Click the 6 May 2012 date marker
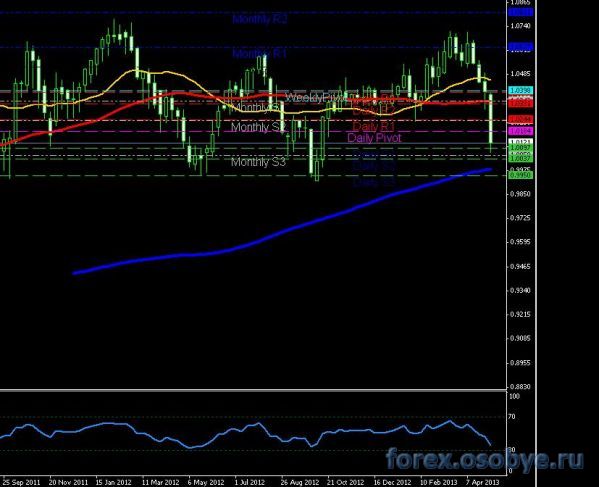The image size is (599, 487). pyautogui.click(x=206, y=482)
